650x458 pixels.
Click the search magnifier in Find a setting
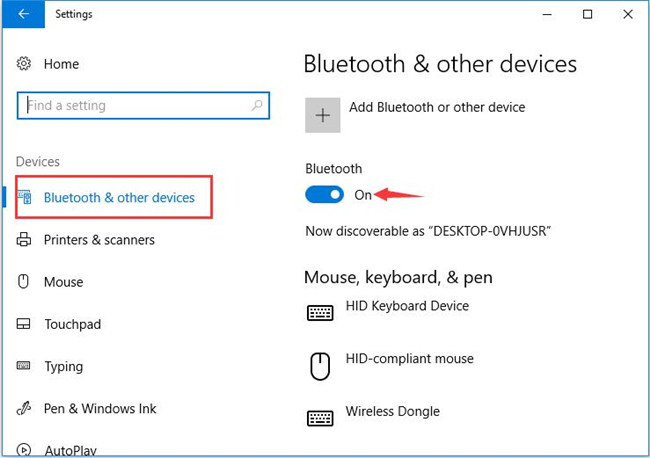[x=257, y=105]
